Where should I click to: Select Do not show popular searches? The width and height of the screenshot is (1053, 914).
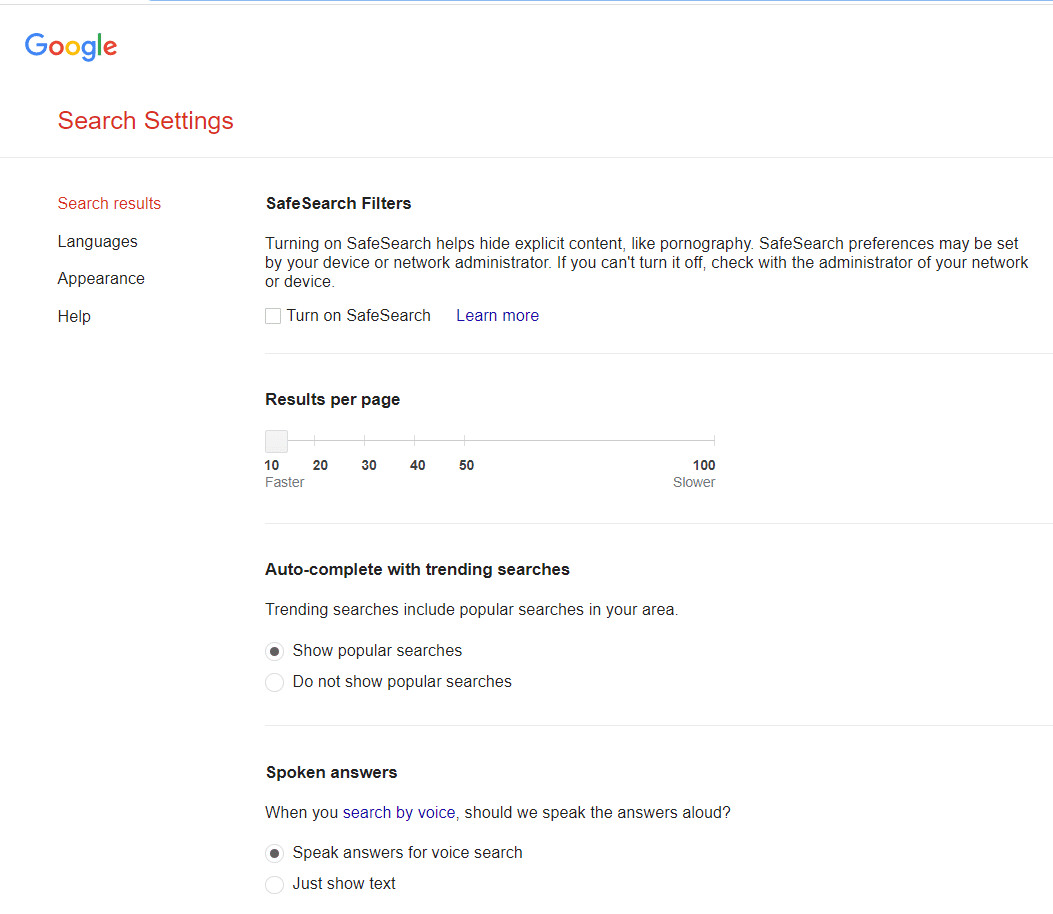click(275, 682)
